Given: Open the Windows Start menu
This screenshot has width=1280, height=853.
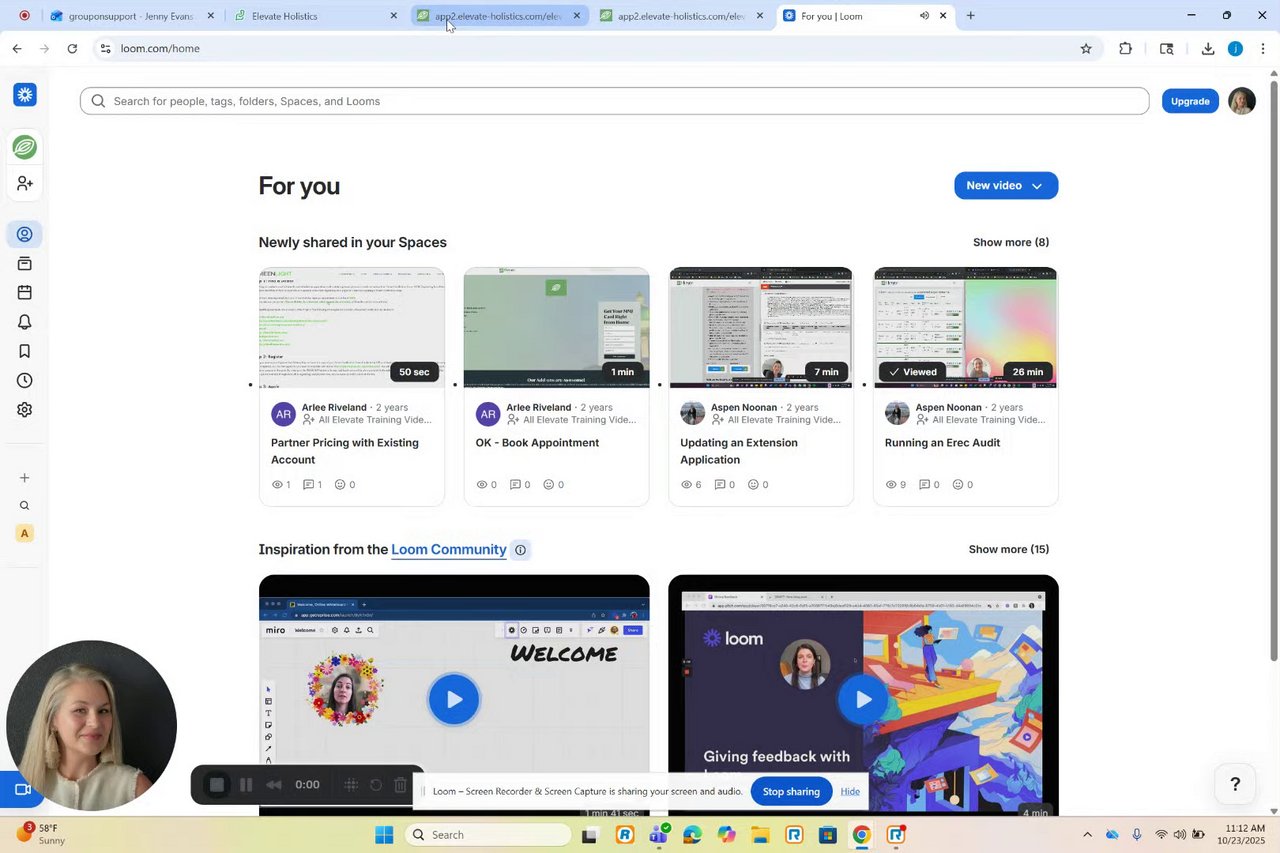Looking at the screenshot, I should click(384, 835).
